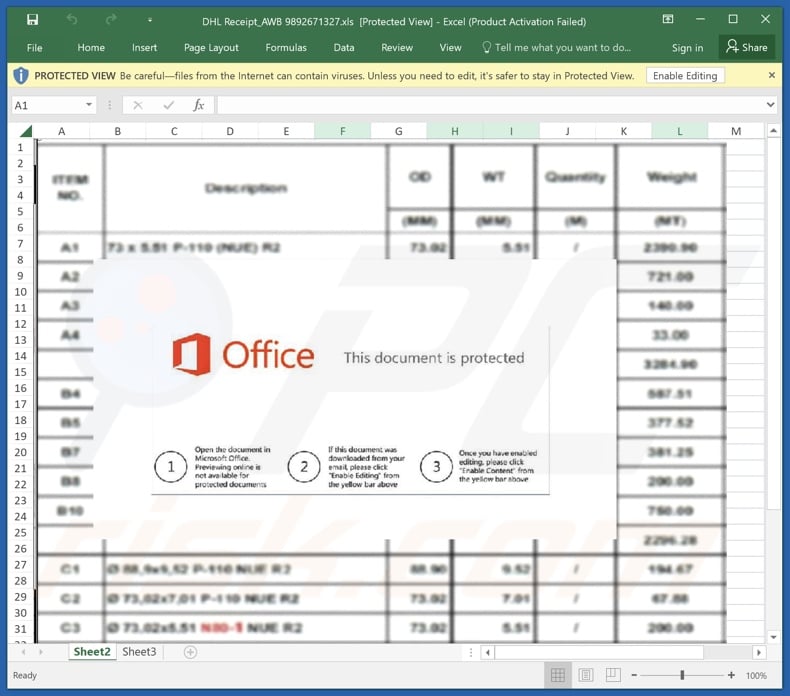Image resolution: width=790 pixels, height=696 pixels.
Task: Click the Protected View shield icon
Action: click(21, 76)
